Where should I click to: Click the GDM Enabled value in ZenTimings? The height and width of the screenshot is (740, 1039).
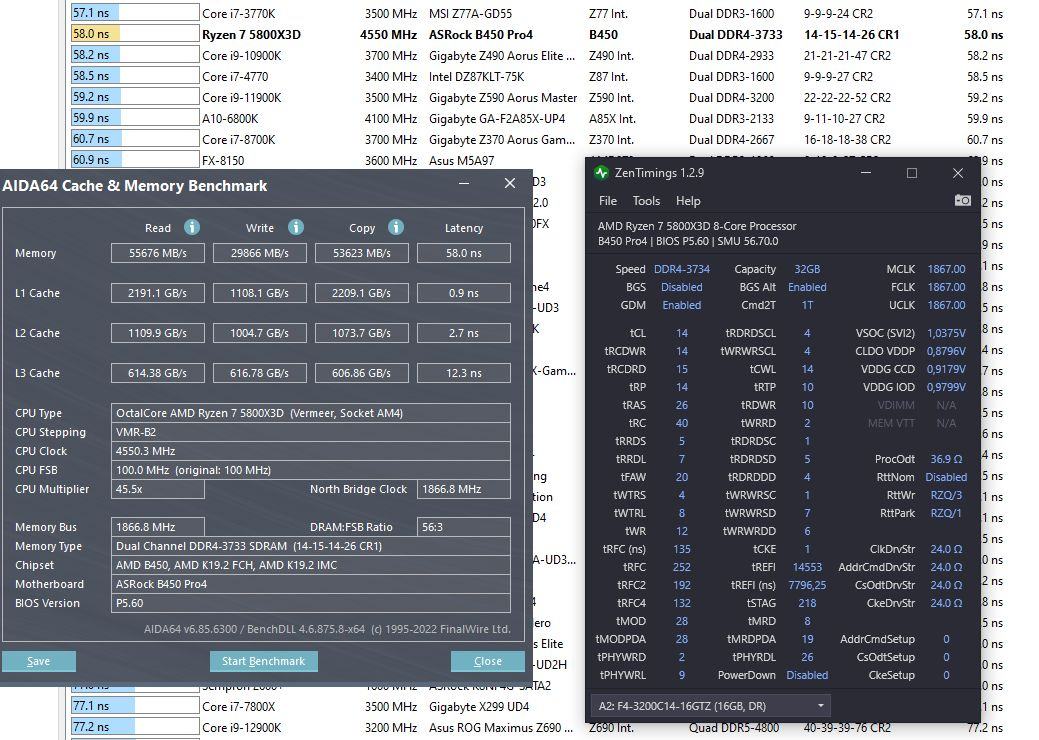click(x=682, y=305)
